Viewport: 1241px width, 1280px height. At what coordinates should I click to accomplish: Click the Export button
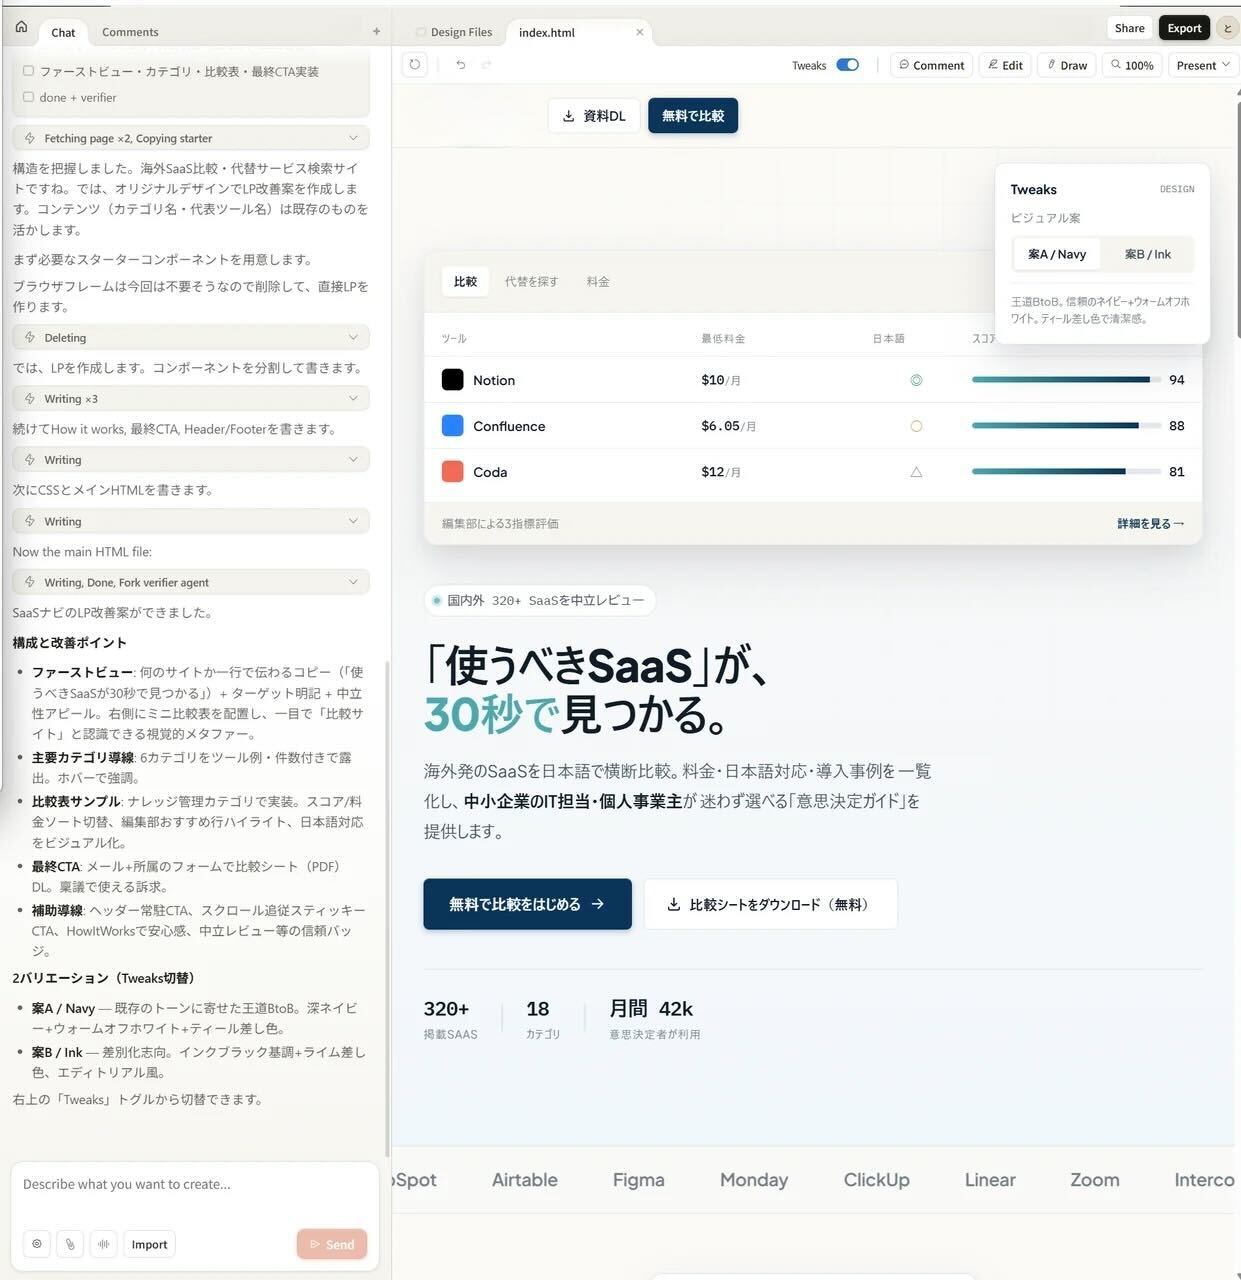1184,28
